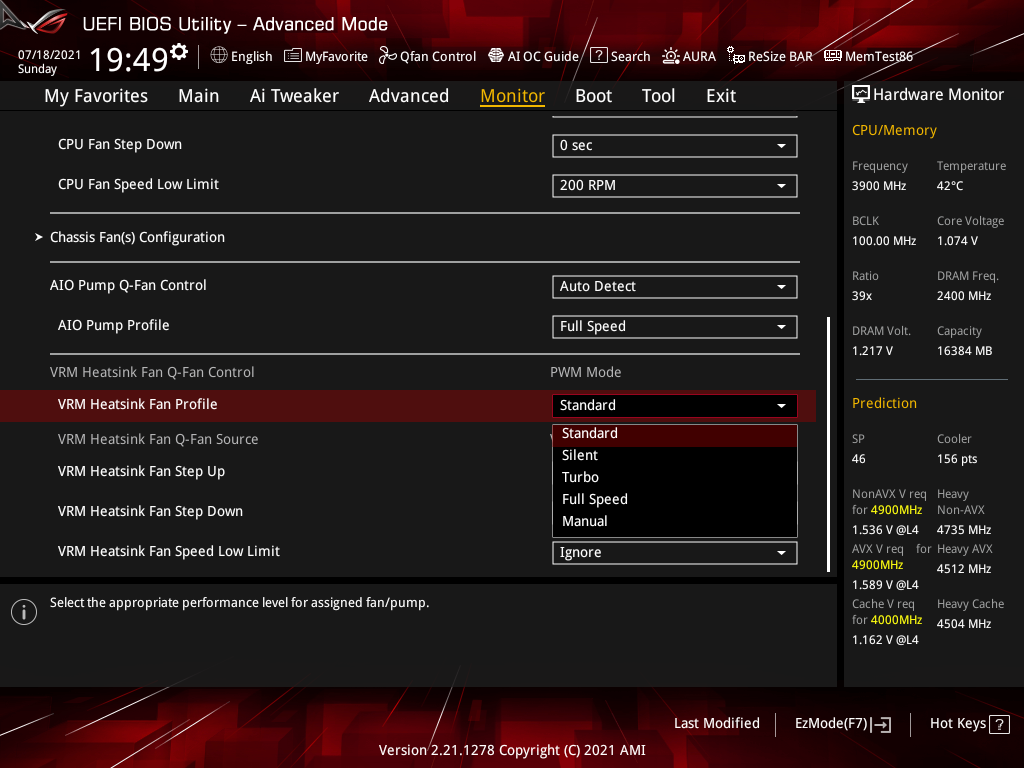Open the ReSize BAR setting
This screenshot has width=1024, height=768.
click(x=769, y=56)
